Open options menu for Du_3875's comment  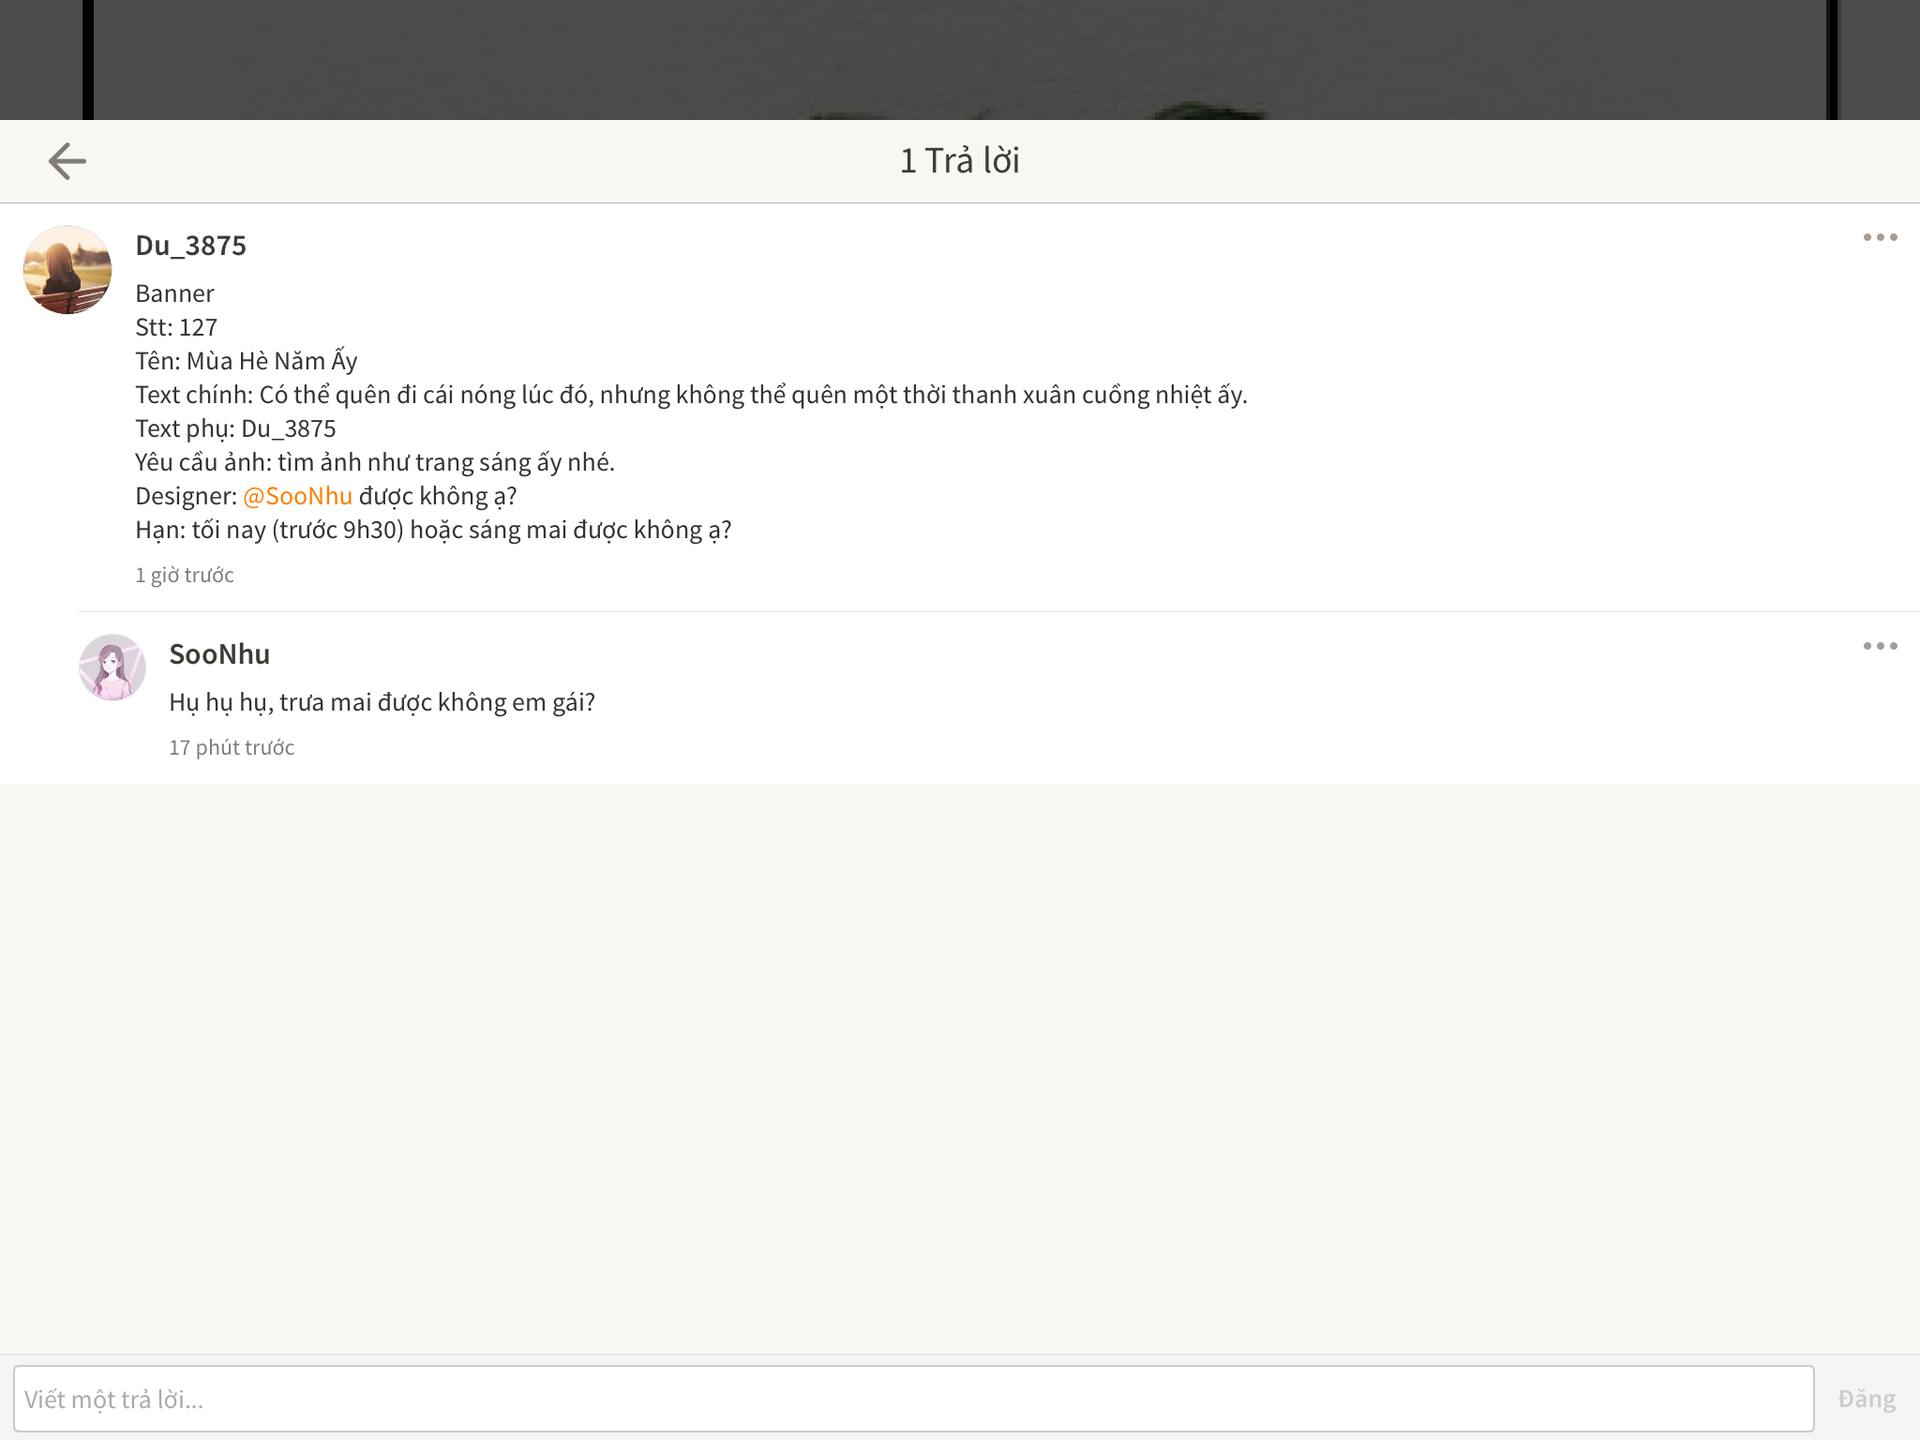1880,237
